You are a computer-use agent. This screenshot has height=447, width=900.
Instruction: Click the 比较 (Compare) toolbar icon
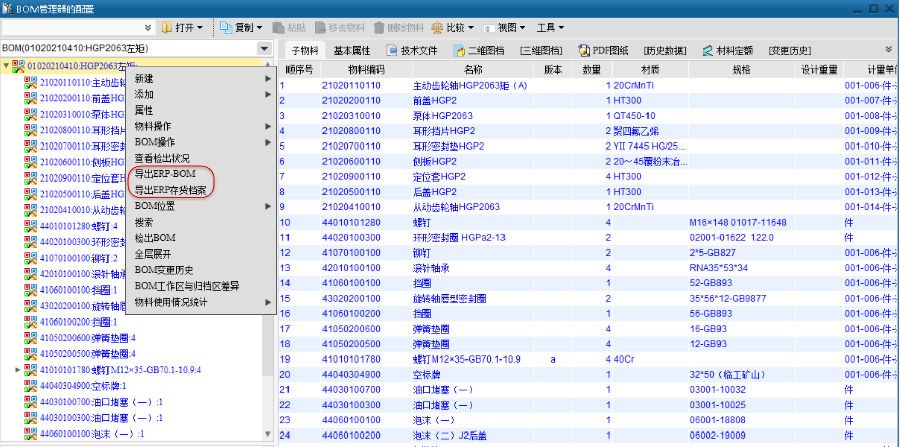(x=436, y=27)
